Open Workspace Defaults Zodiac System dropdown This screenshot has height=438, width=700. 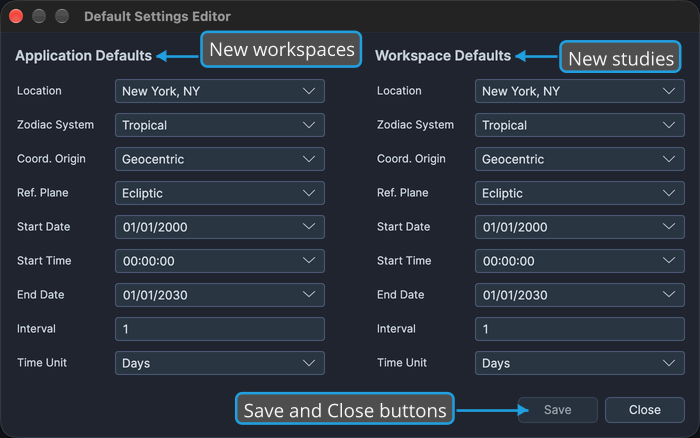579,125
